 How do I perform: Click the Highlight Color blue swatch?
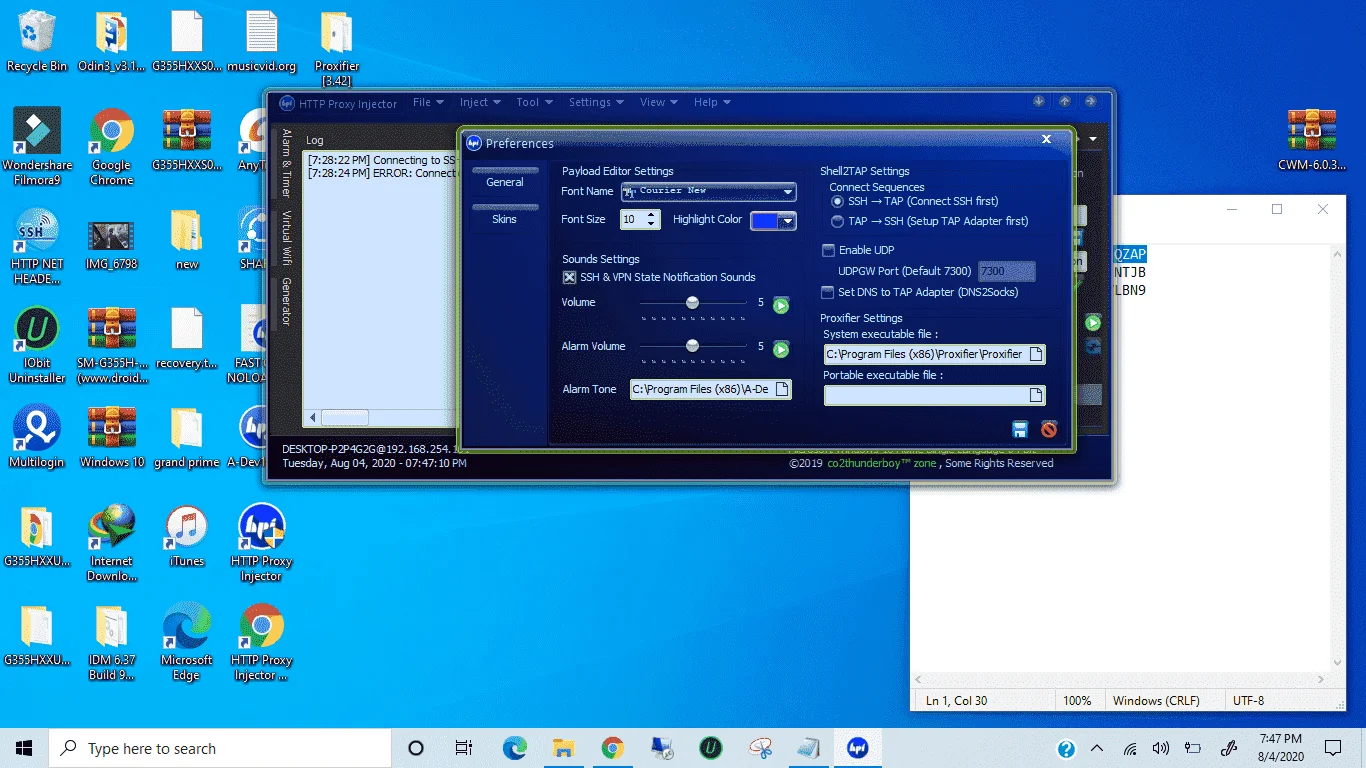tap(765, 221)
